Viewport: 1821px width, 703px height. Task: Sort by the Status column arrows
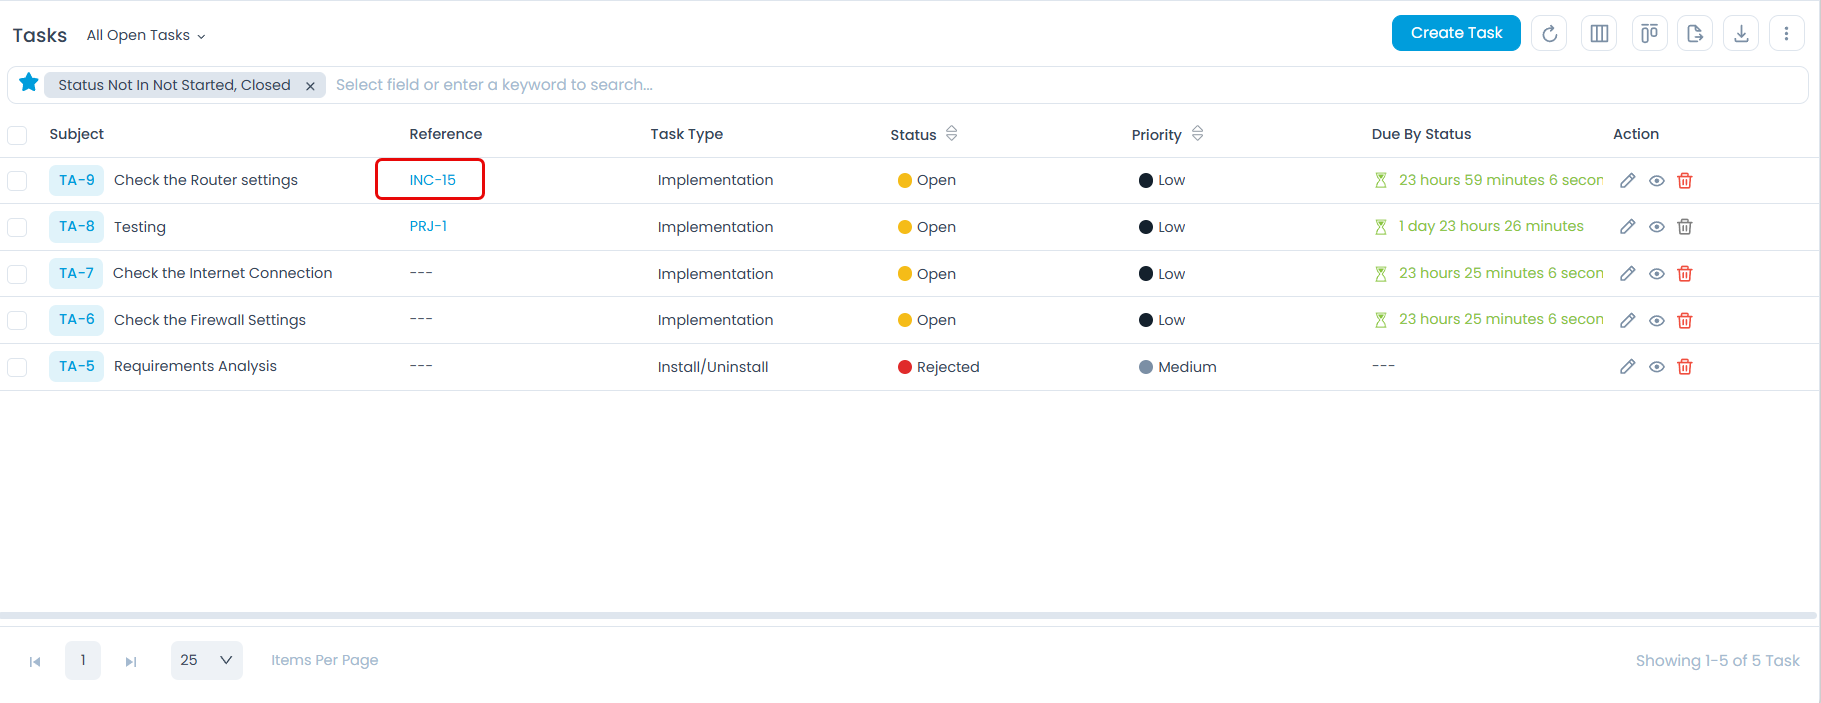(951, 133)
